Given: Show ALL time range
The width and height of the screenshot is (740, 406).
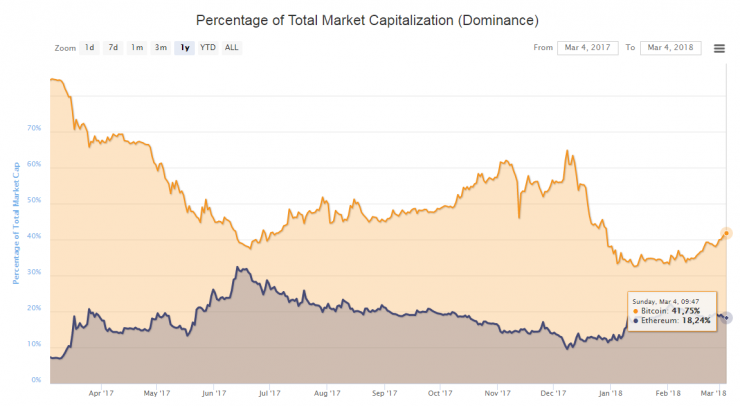Looking at the screenshot, I should point(231,48).
